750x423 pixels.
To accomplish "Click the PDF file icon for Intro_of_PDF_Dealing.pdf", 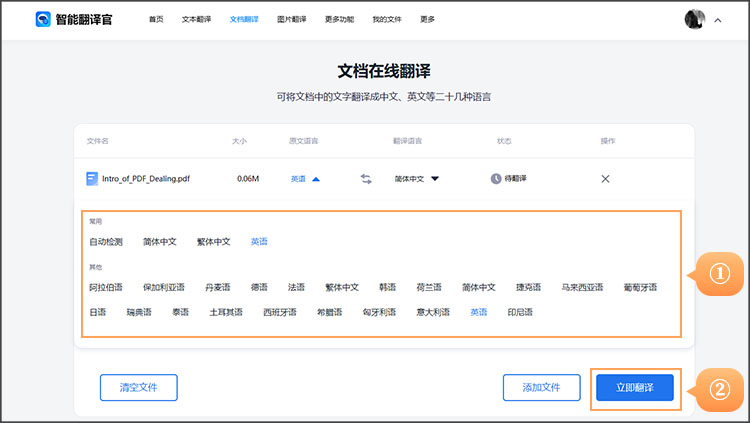I will click(x=92, y=179).
